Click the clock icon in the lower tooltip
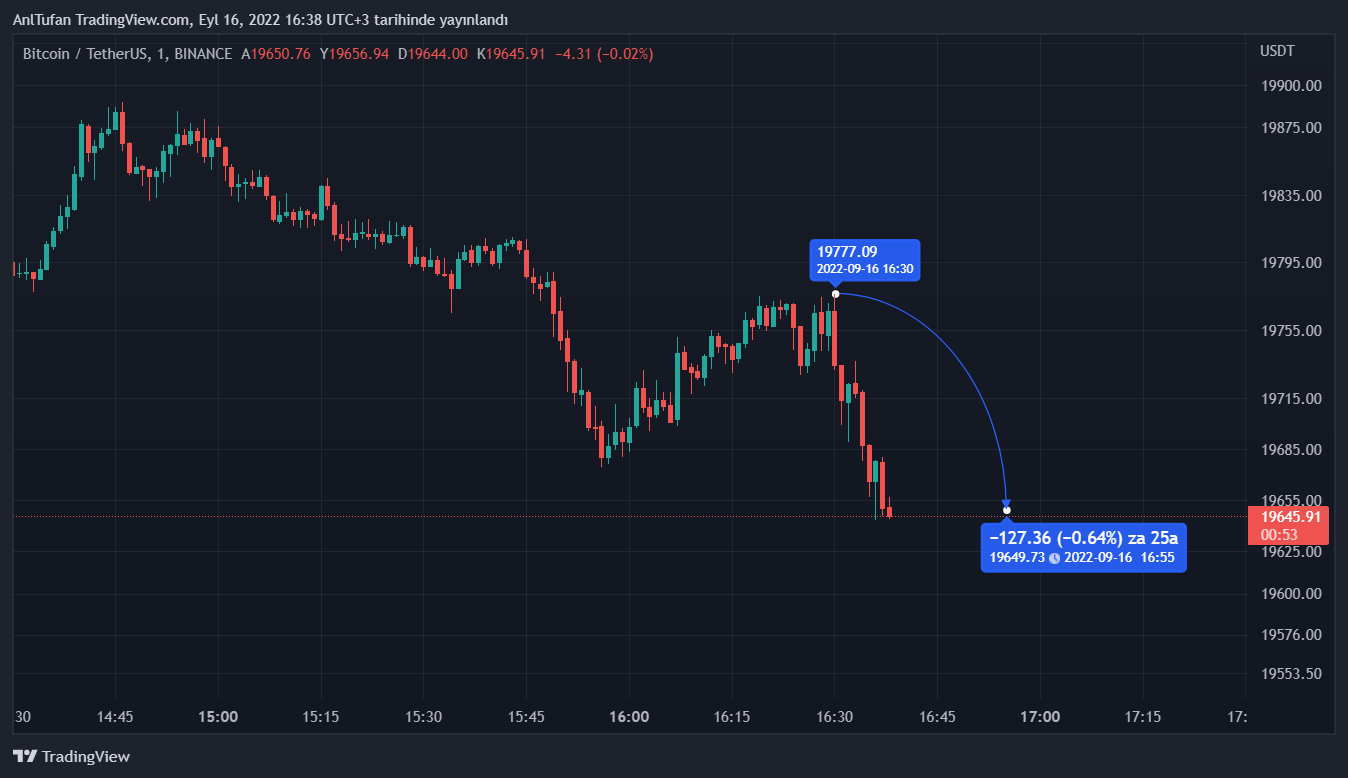The height and width of the screenshot is (778, 1348). pos(1054,558)
